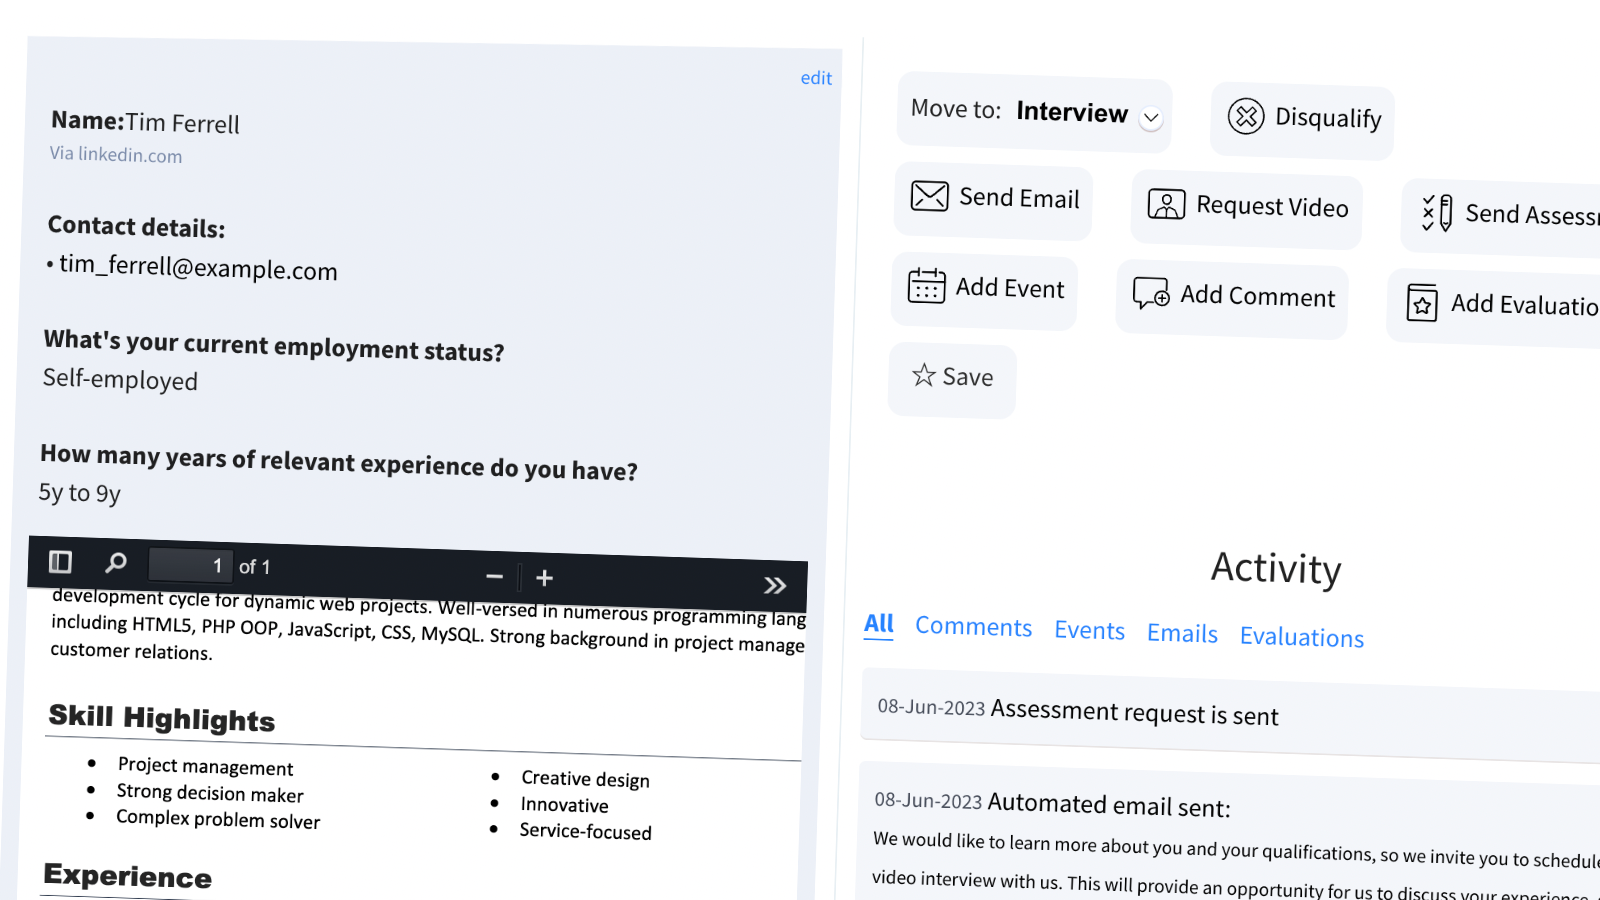1600x900 pixels.
Task: Toggle the PDF viewer sidebar icon
Action: (60, 561)
